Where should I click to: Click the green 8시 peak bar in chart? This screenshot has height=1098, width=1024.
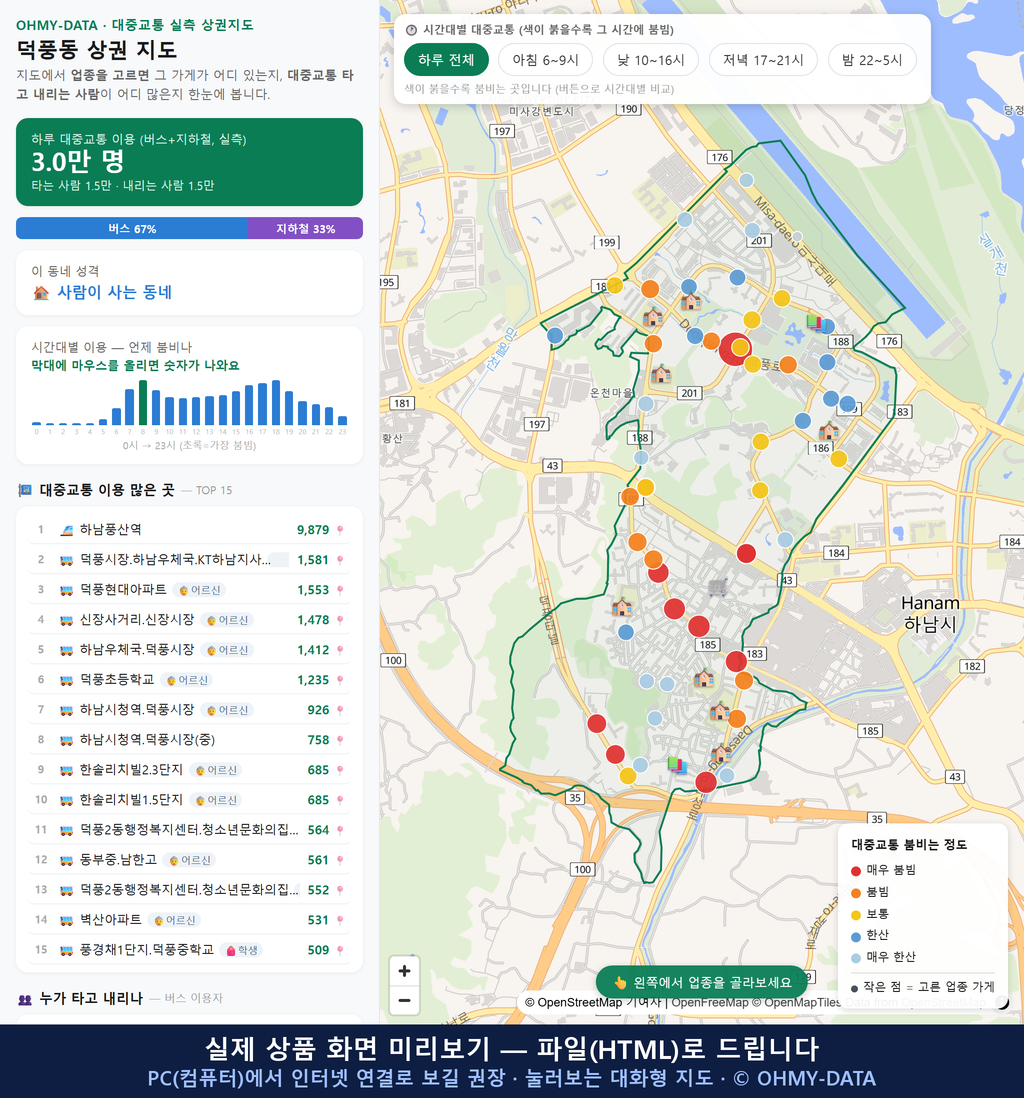[x=143, y=403]
